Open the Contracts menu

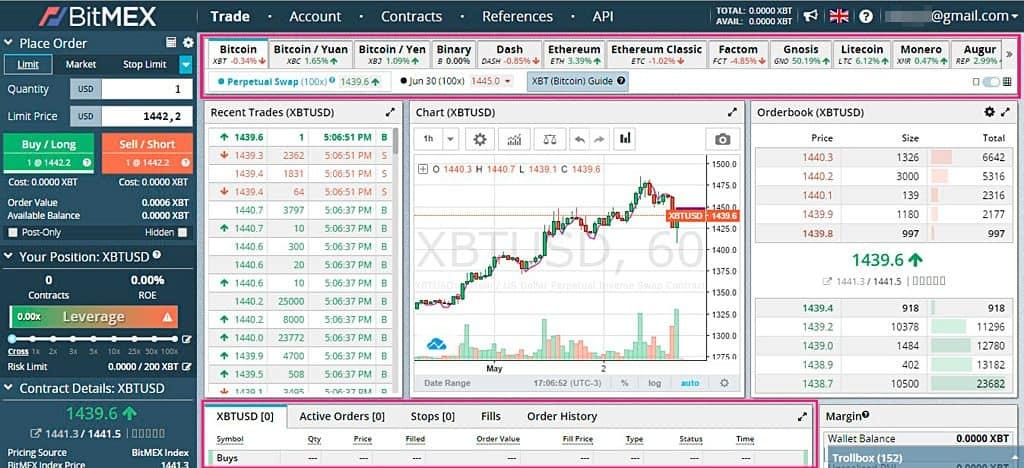411,16
